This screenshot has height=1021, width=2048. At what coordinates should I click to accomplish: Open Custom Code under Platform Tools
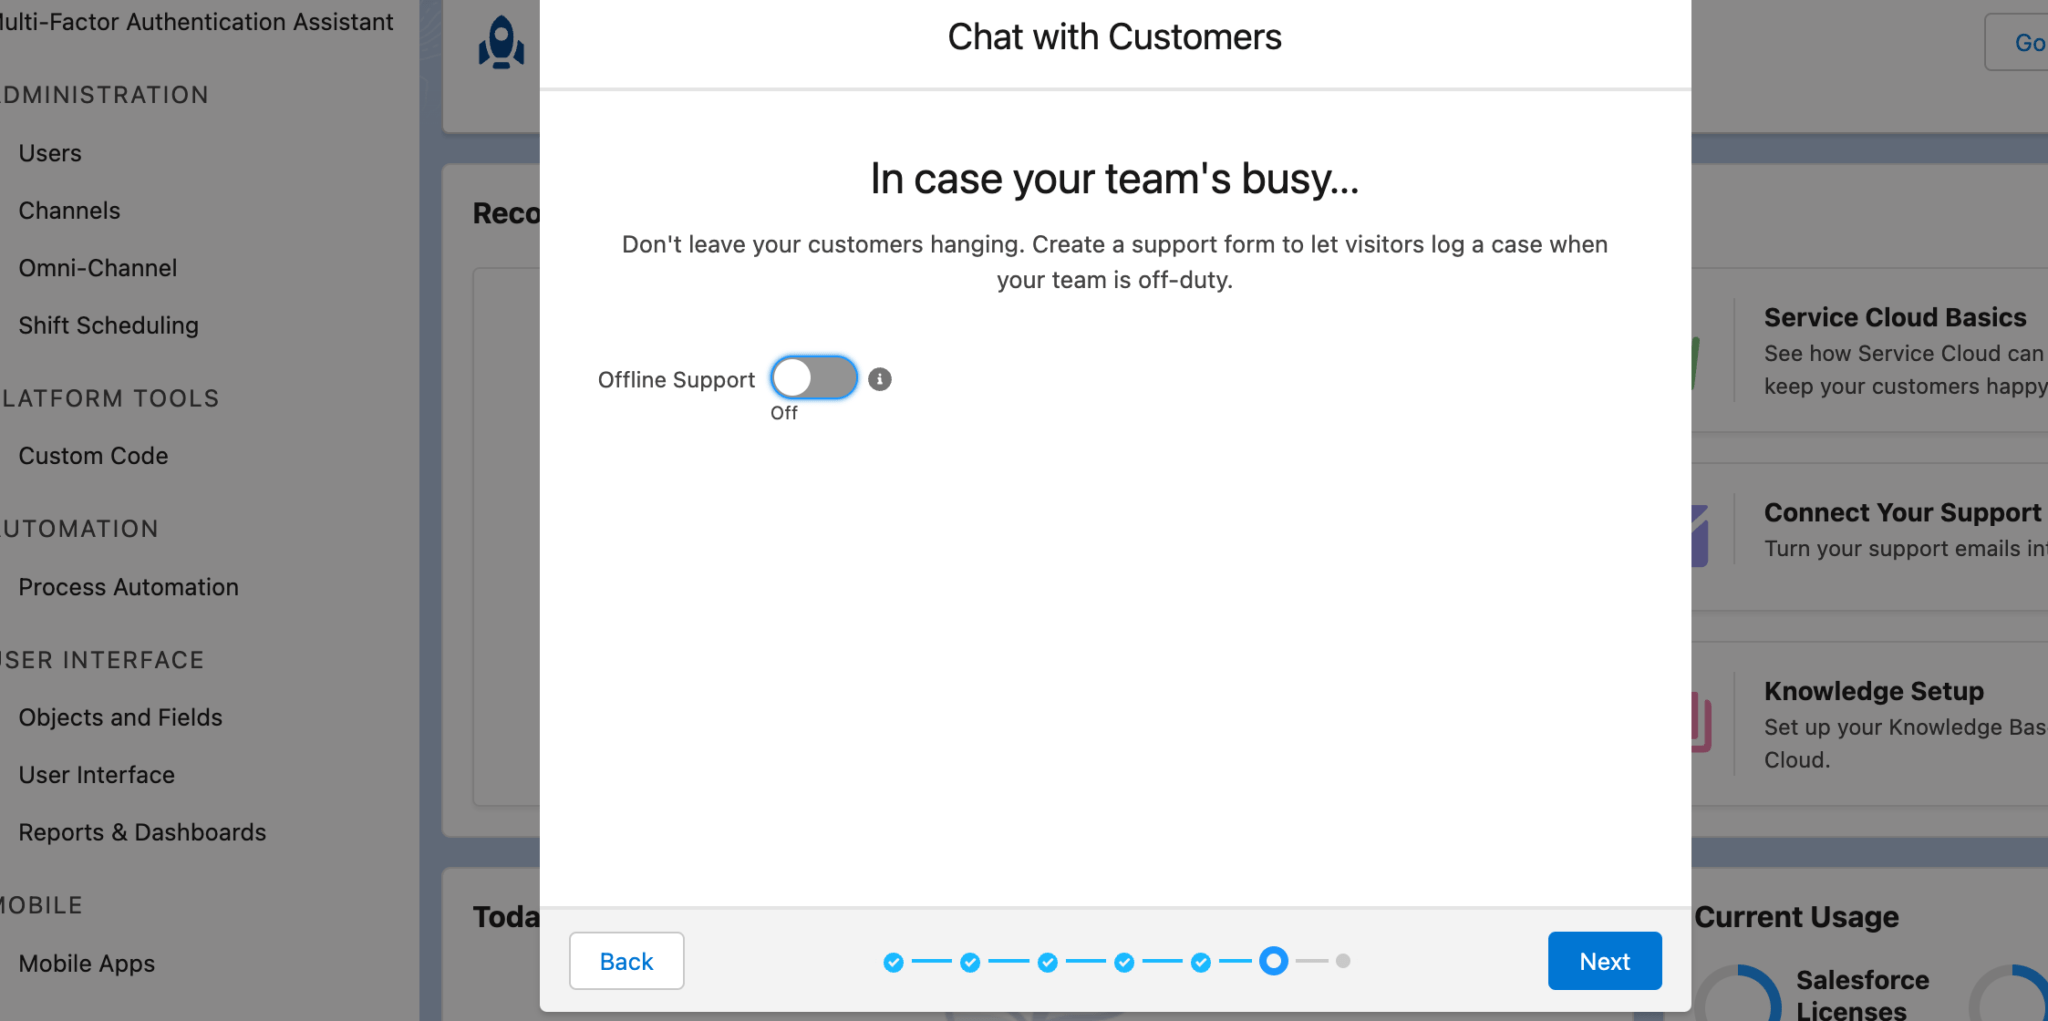click(x=92, y=455)
